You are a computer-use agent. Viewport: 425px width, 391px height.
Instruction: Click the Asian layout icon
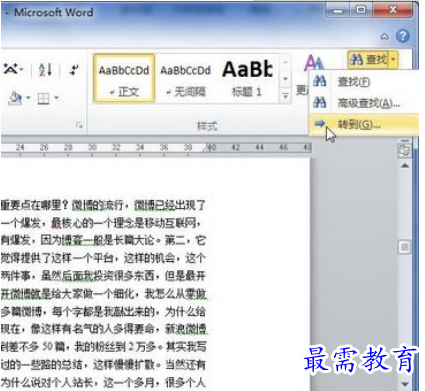pyautogui.click(x=10, y=69)
